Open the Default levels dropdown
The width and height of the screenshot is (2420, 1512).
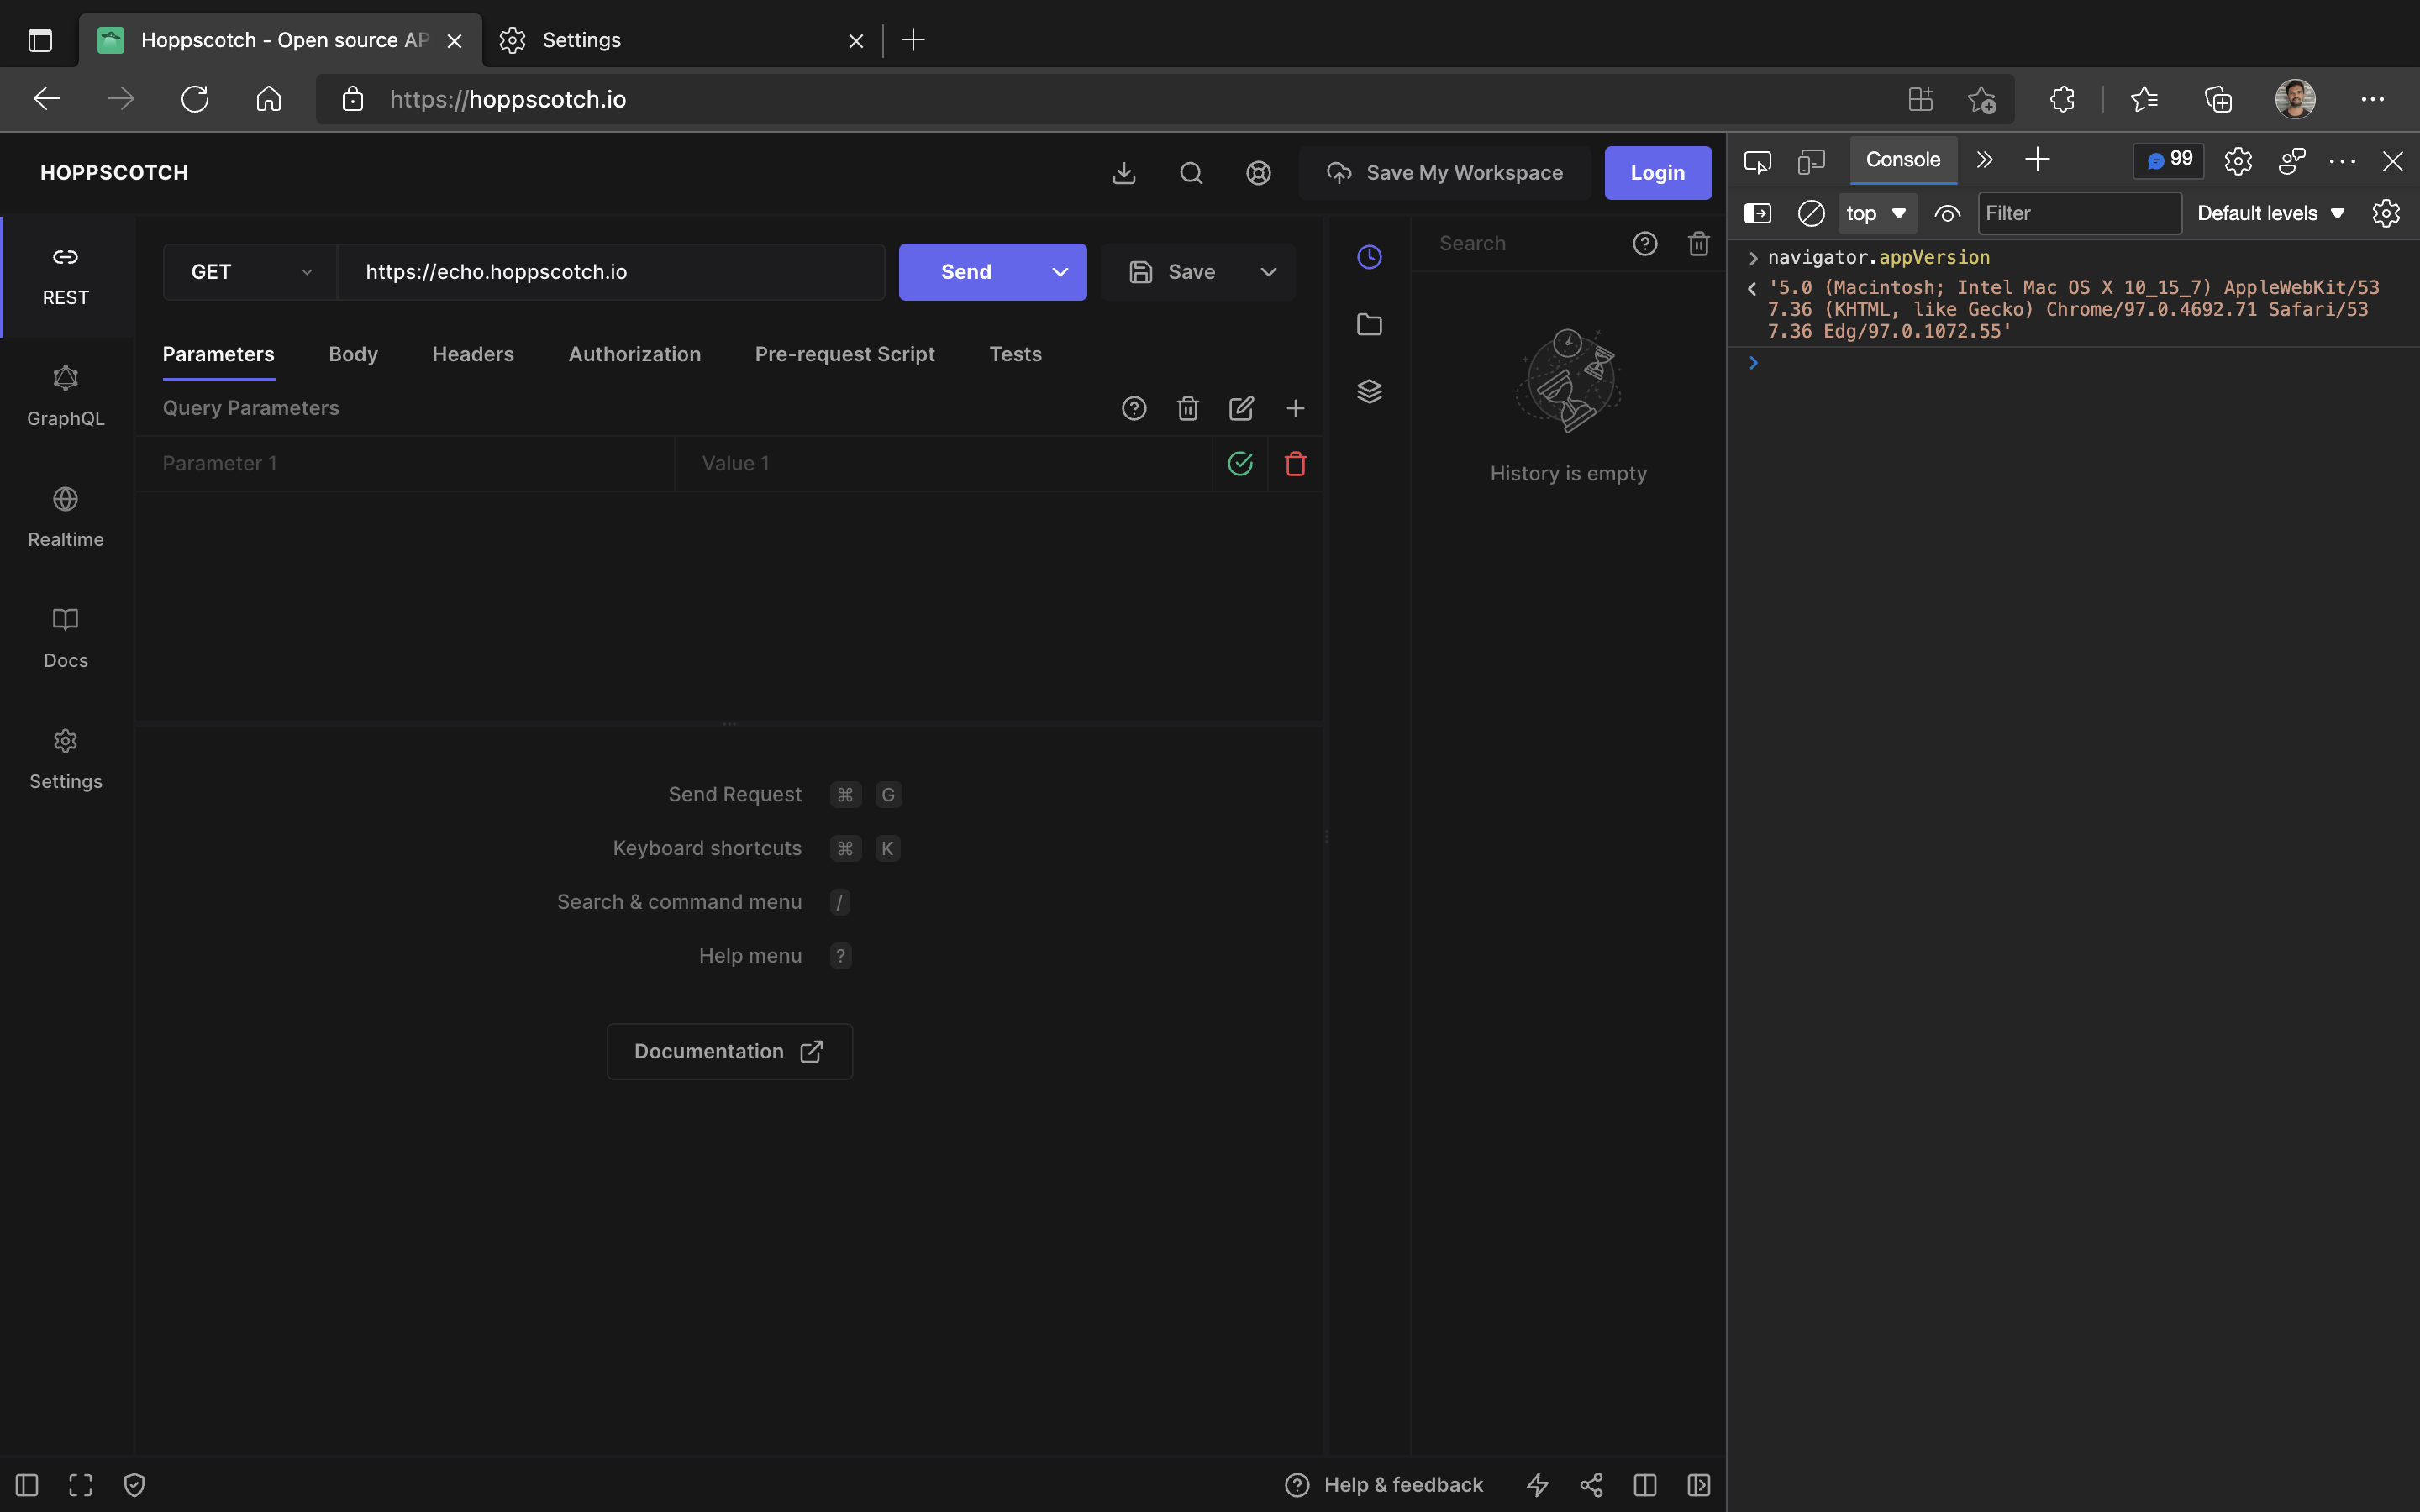tap(2270, 213)
